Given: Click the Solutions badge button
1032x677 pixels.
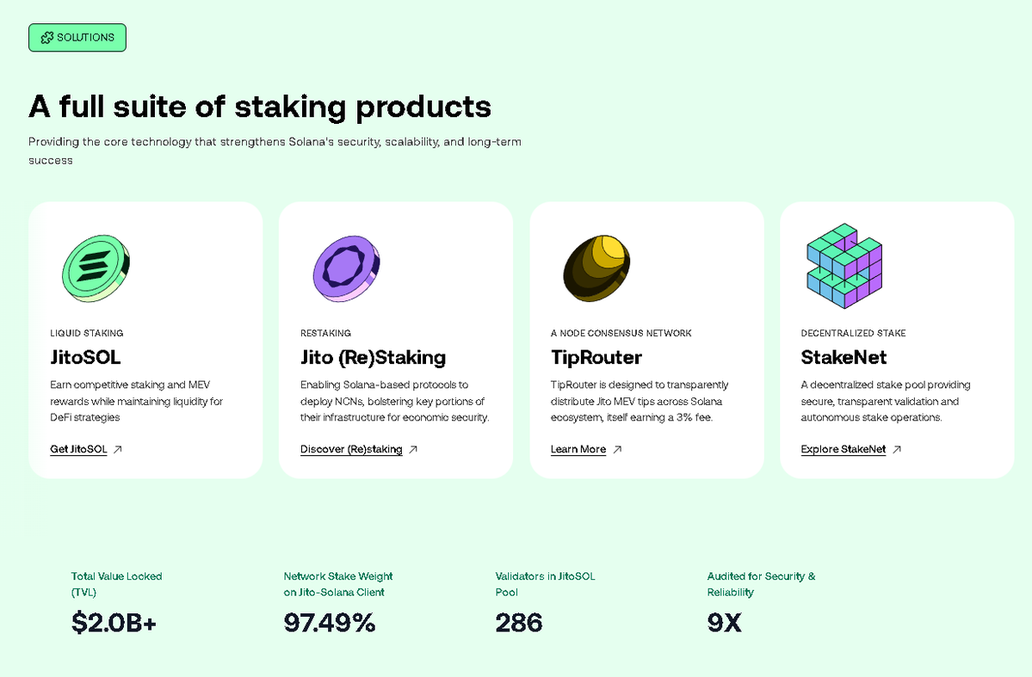Looking at the screenshot, I should click(77, 38).
